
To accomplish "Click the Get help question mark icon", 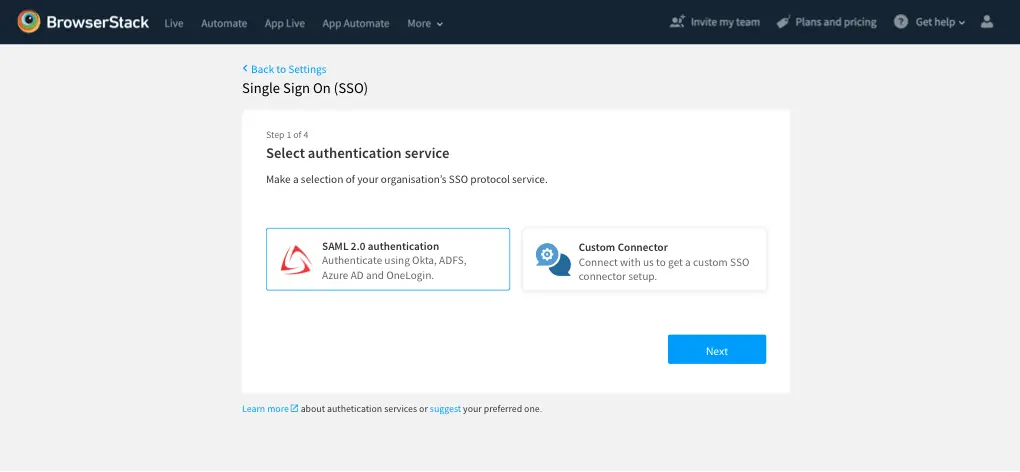I will (x=901, y=22).
